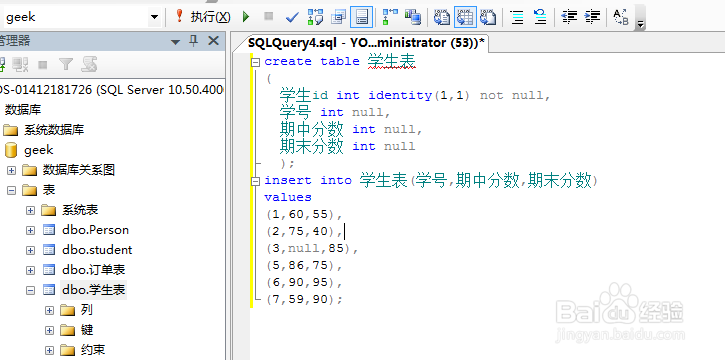The height and width of the screenshot is (360, 725).
Task: Select the SQL Server 10.50 server node
Action: pyautogui.click(x=112, y=90)
